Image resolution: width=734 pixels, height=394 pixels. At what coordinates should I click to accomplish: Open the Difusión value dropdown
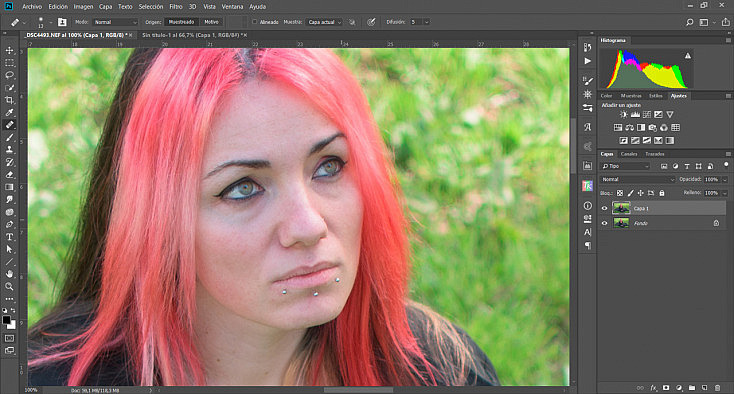(426, 22)
